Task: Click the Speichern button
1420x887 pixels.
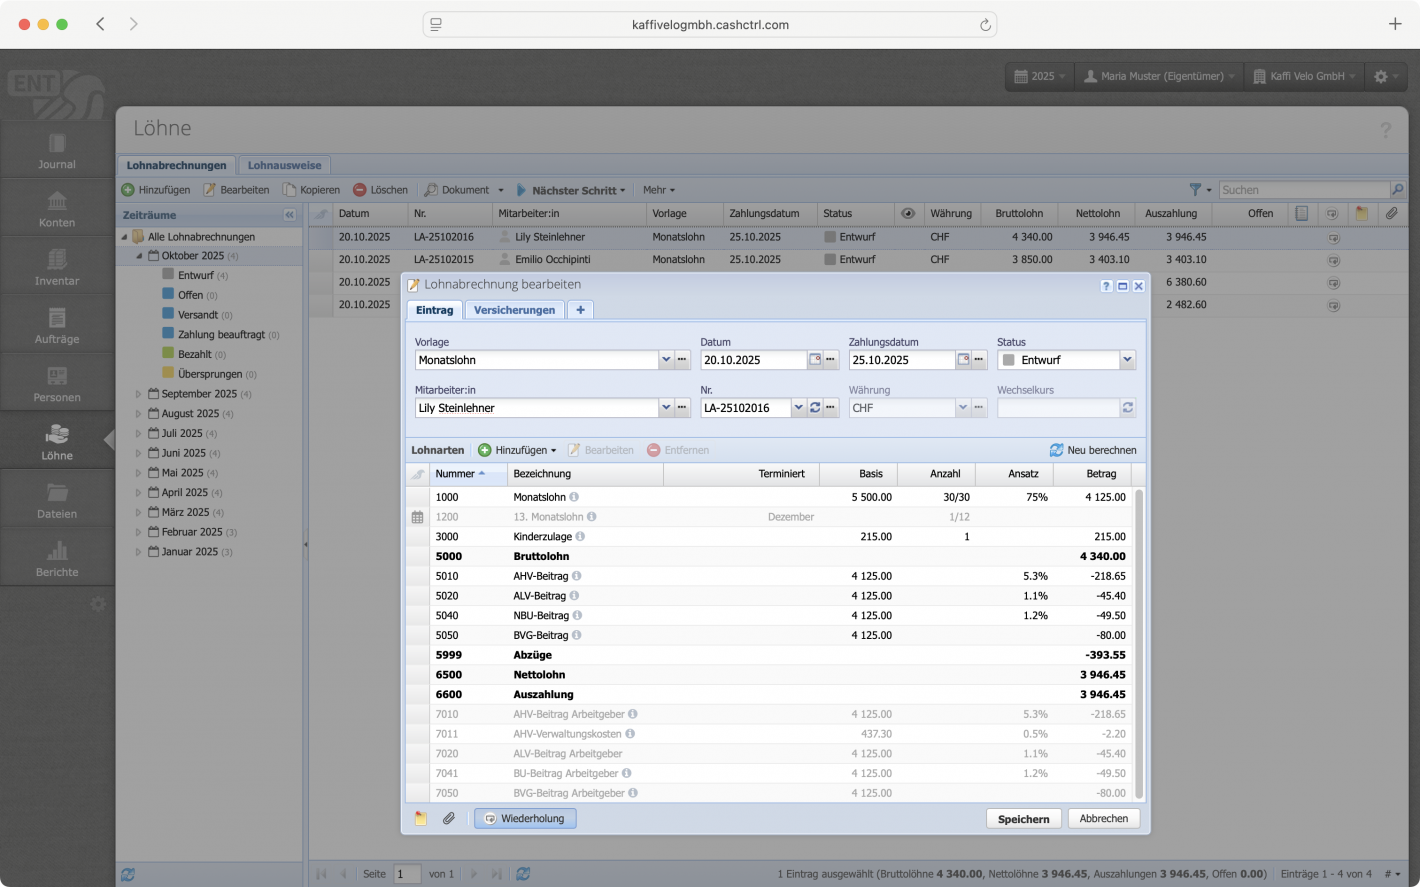Action: click(1023, 818)
